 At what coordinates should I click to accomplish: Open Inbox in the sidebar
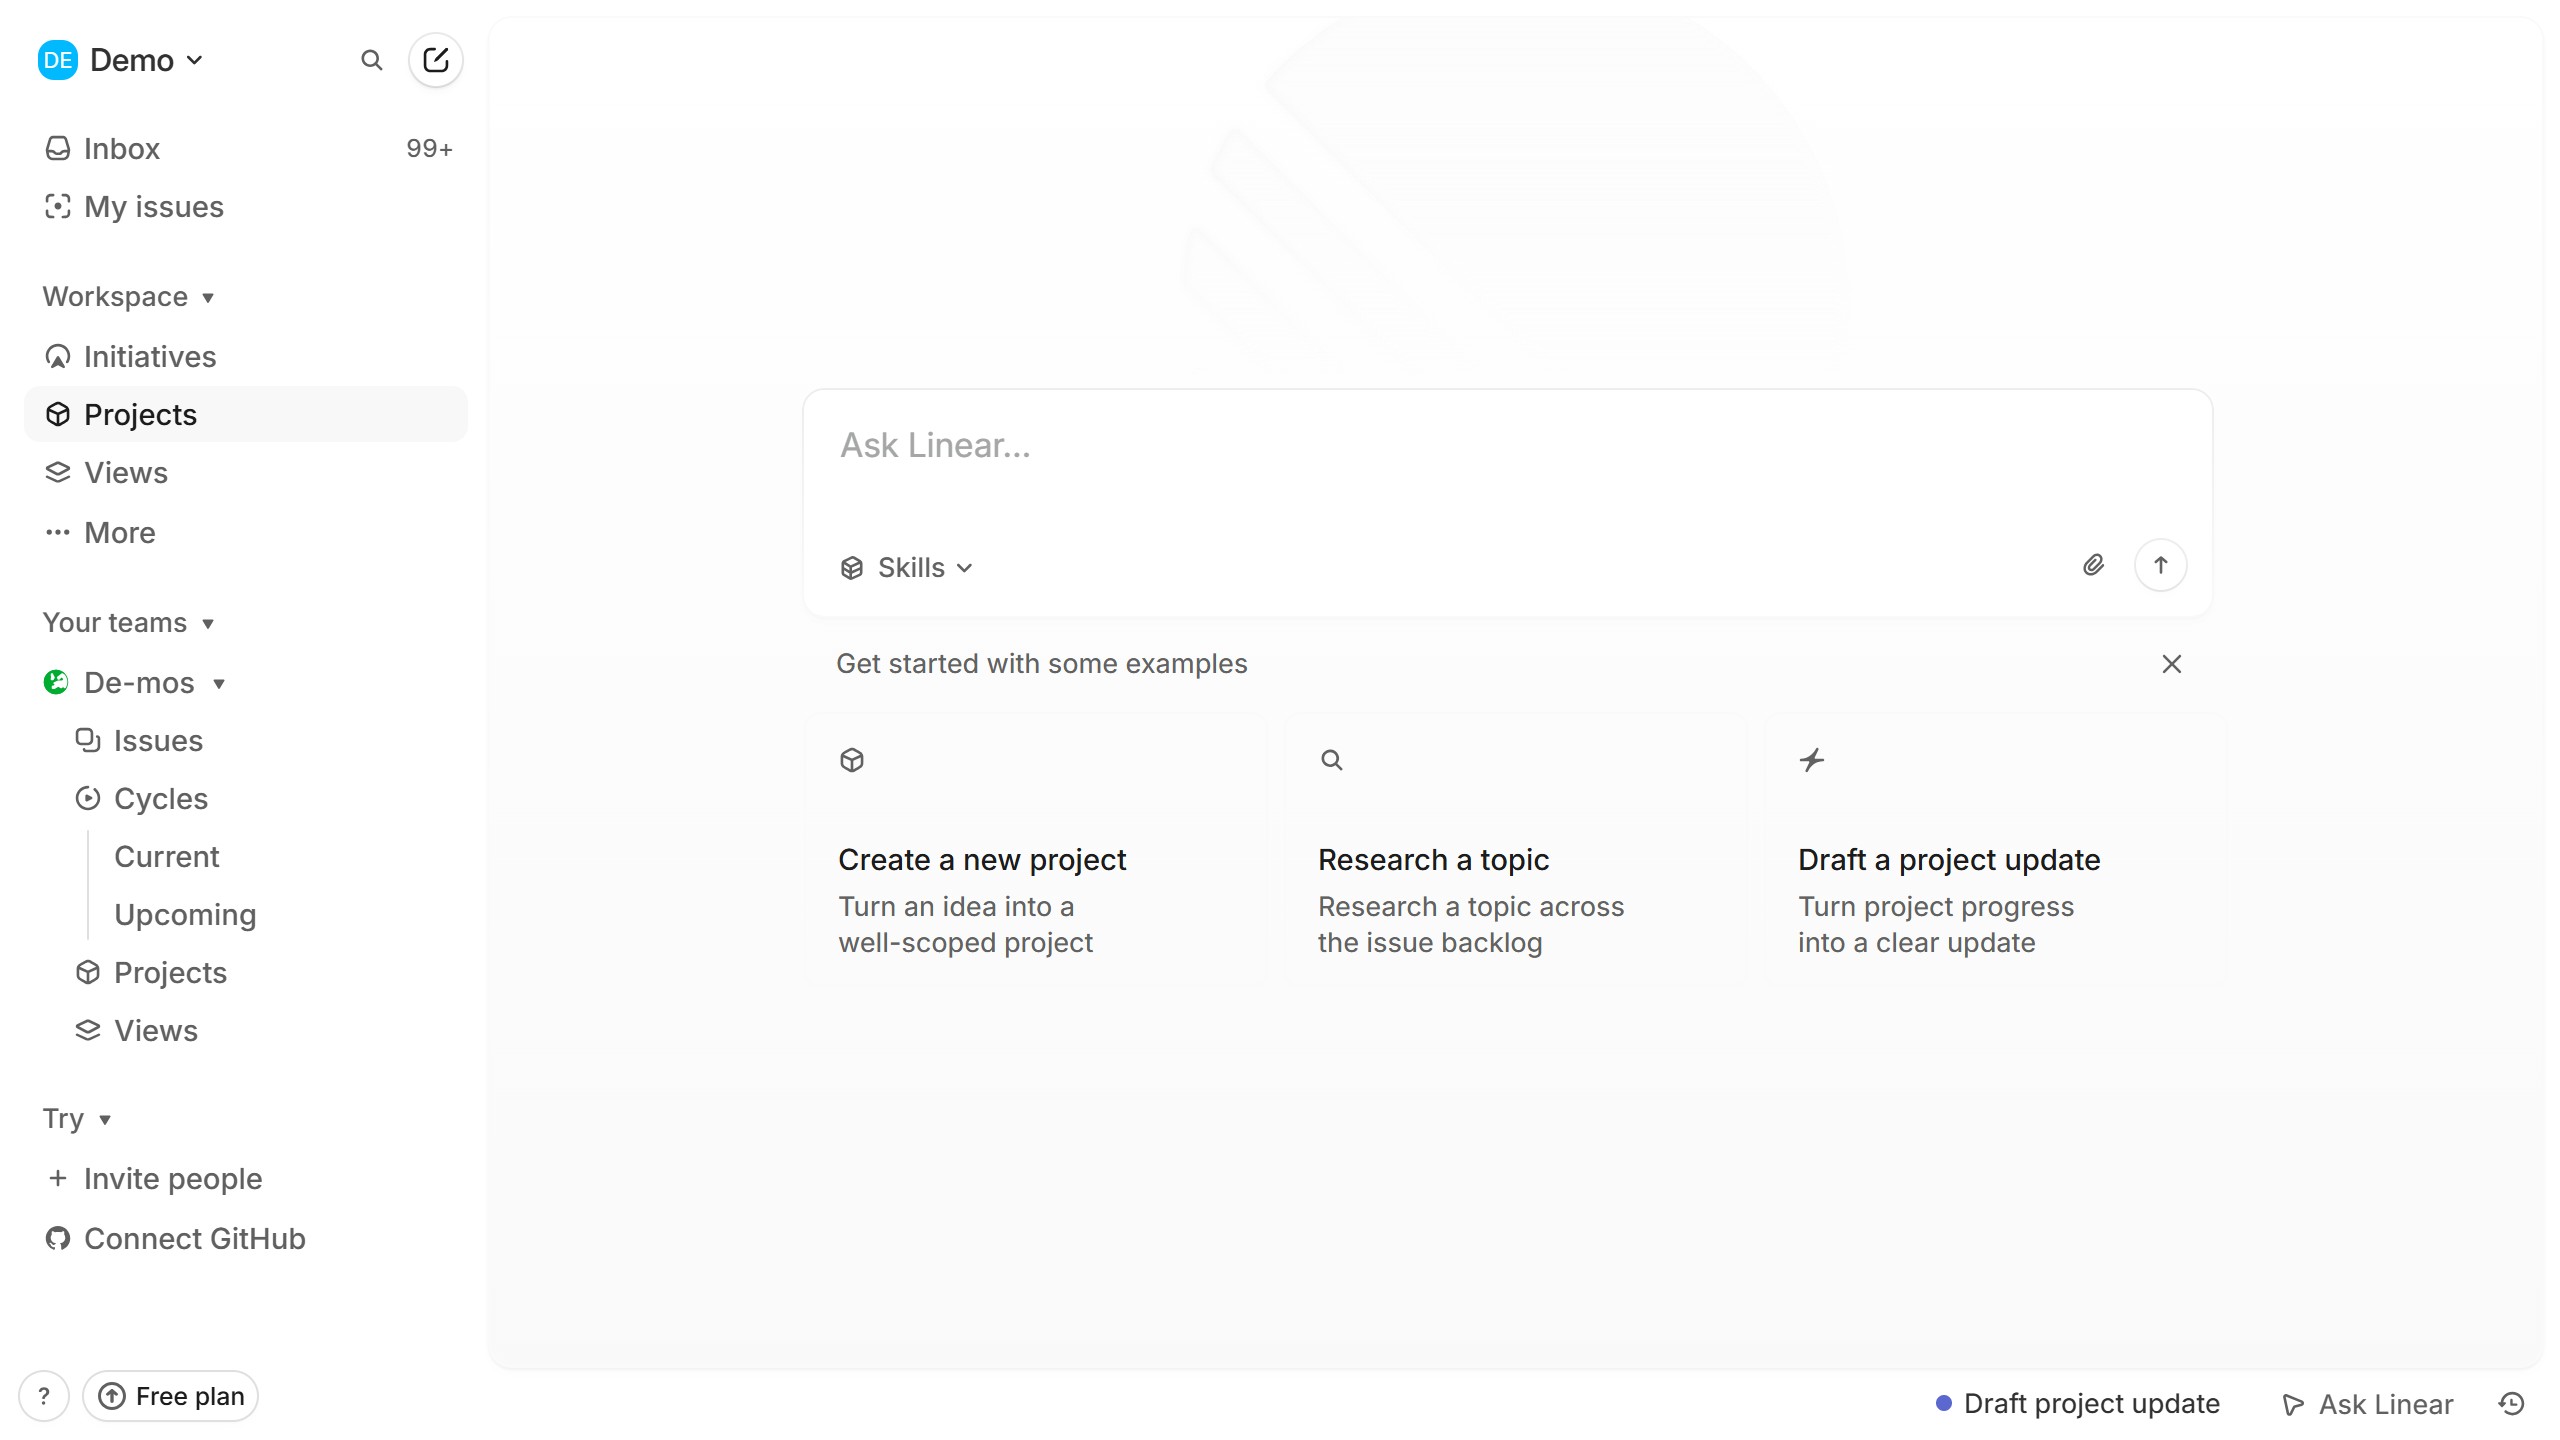click(246, 148)
